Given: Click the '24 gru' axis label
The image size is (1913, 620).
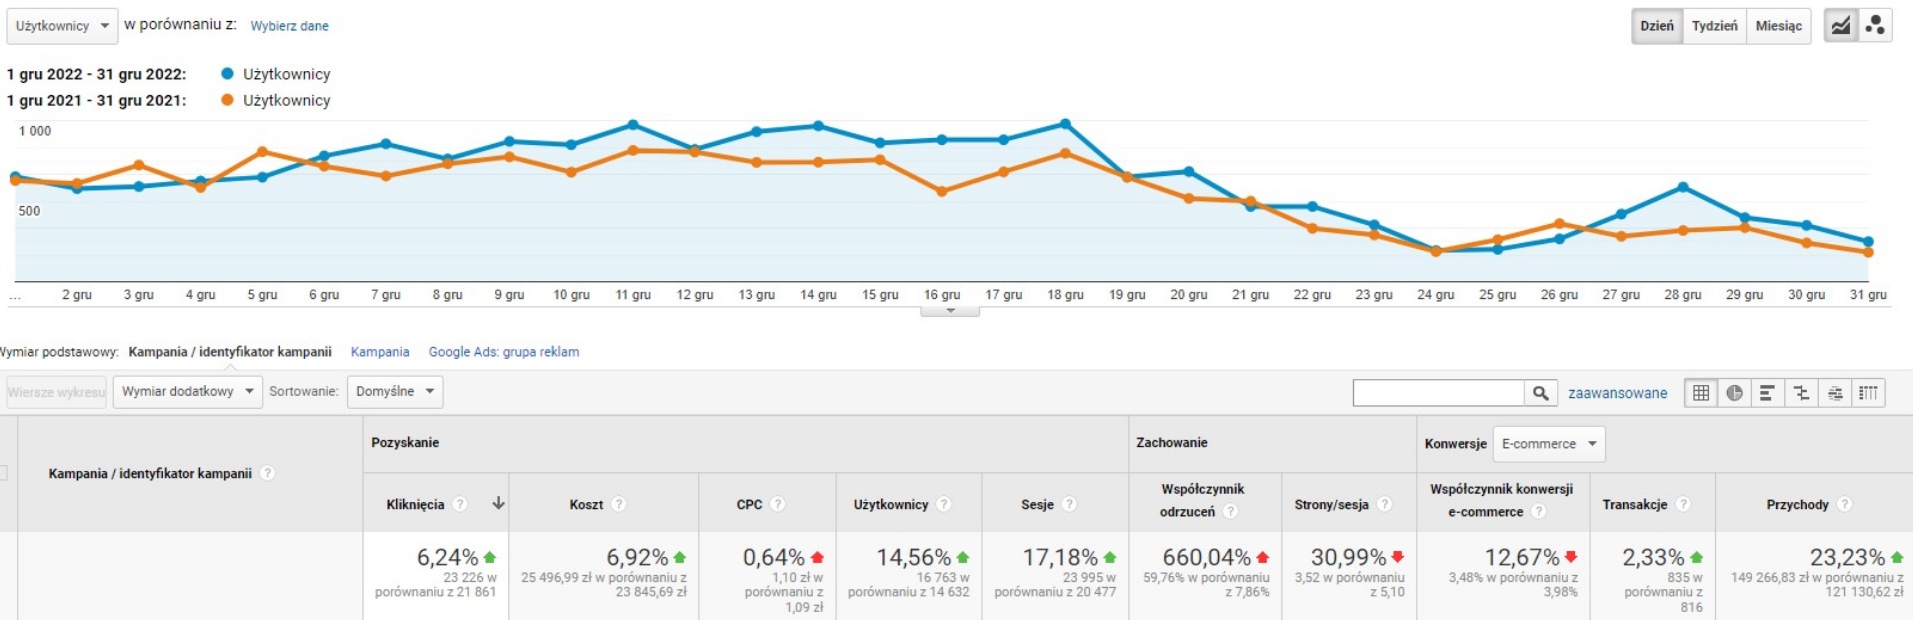Looking at the screenshot, I should (x=1435, y=295).
